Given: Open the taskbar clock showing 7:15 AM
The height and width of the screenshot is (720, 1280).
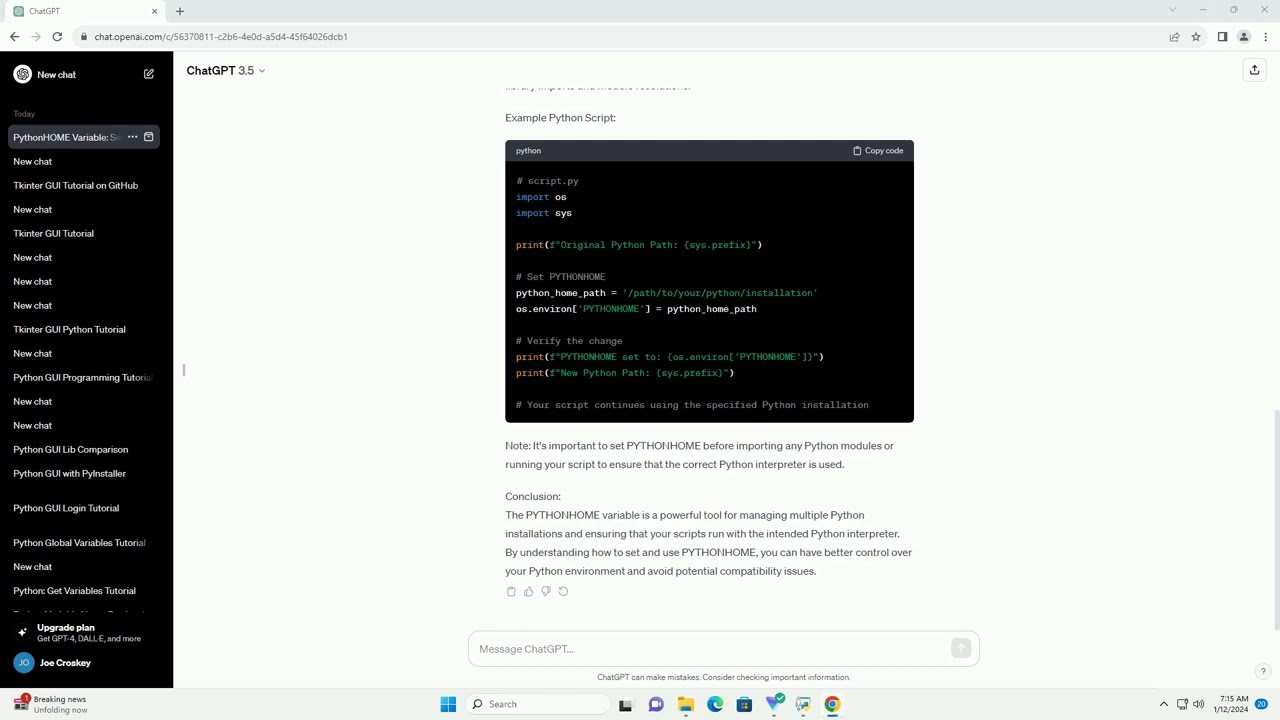Looking at the screenshot, I should pos(1234,704).
